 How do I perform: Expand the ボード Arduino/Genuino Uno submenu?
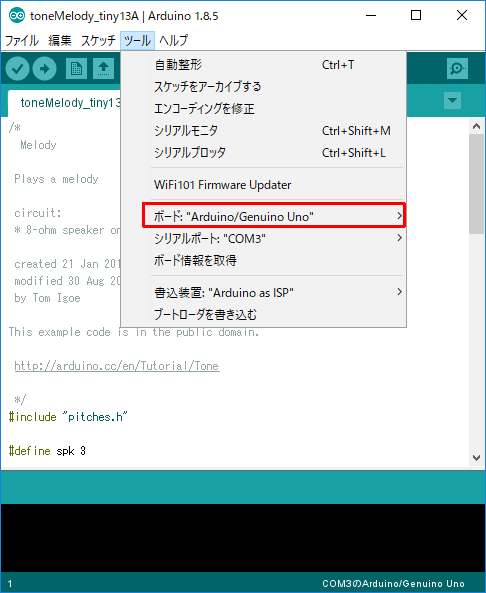[274, 216]
